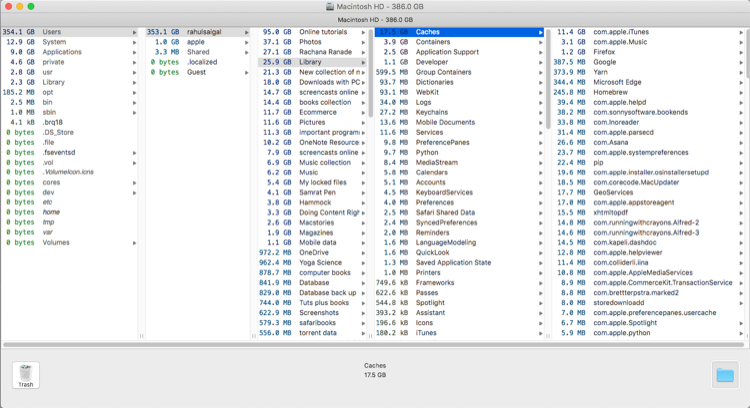The image size is (750, 408).
Task: Select the Keychains folder
Action: 460,112
